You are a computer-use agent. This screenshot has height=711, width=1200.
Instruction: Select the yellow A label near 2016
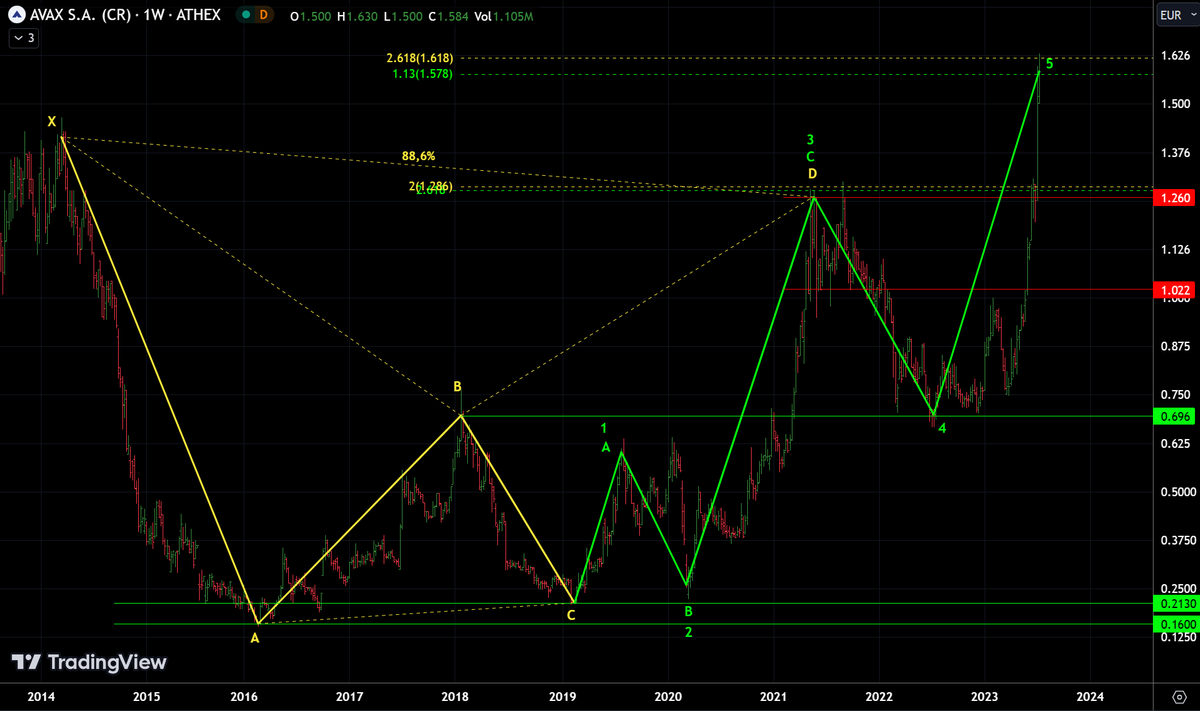(254, 638)
